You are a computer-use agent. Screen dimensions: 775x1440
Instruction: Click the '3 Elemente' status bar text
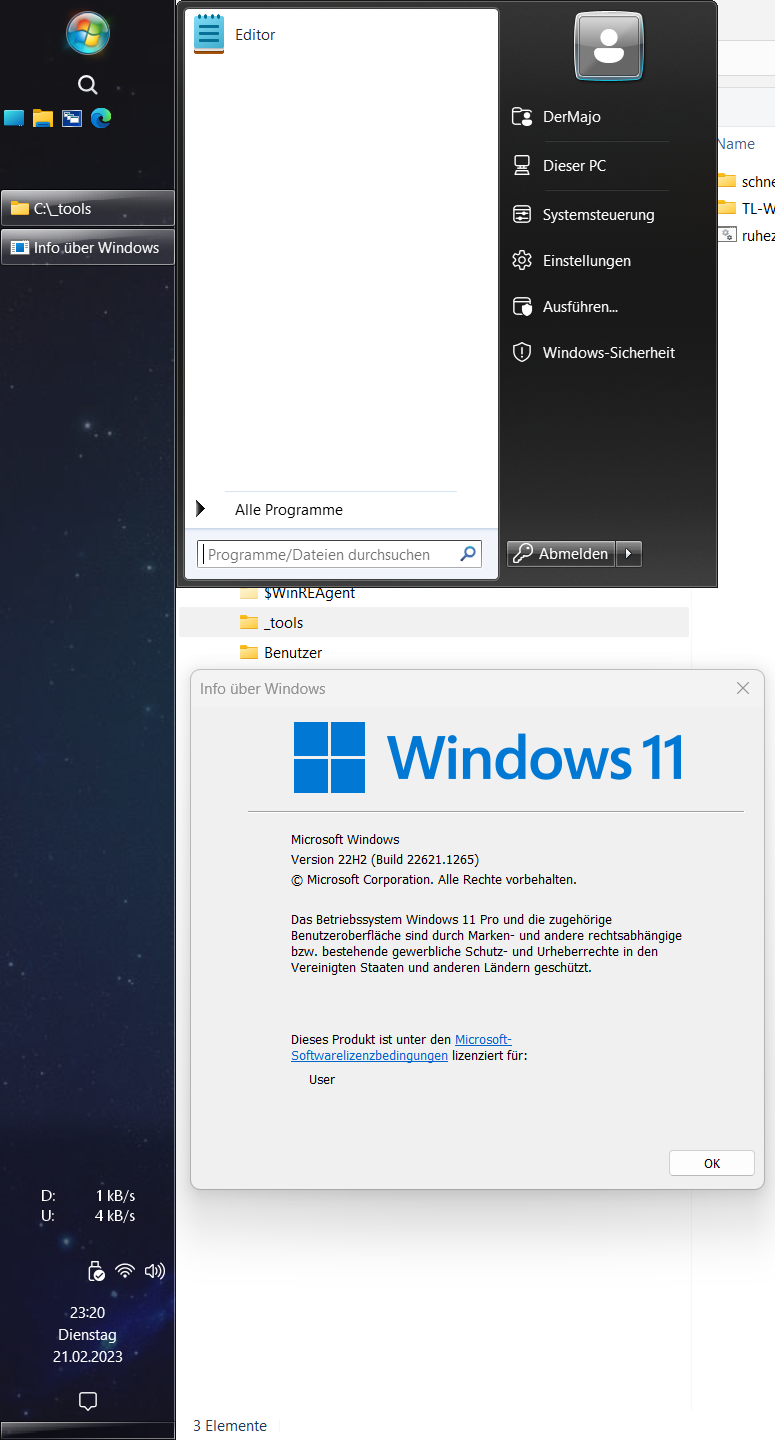(x=230, y=1426)
